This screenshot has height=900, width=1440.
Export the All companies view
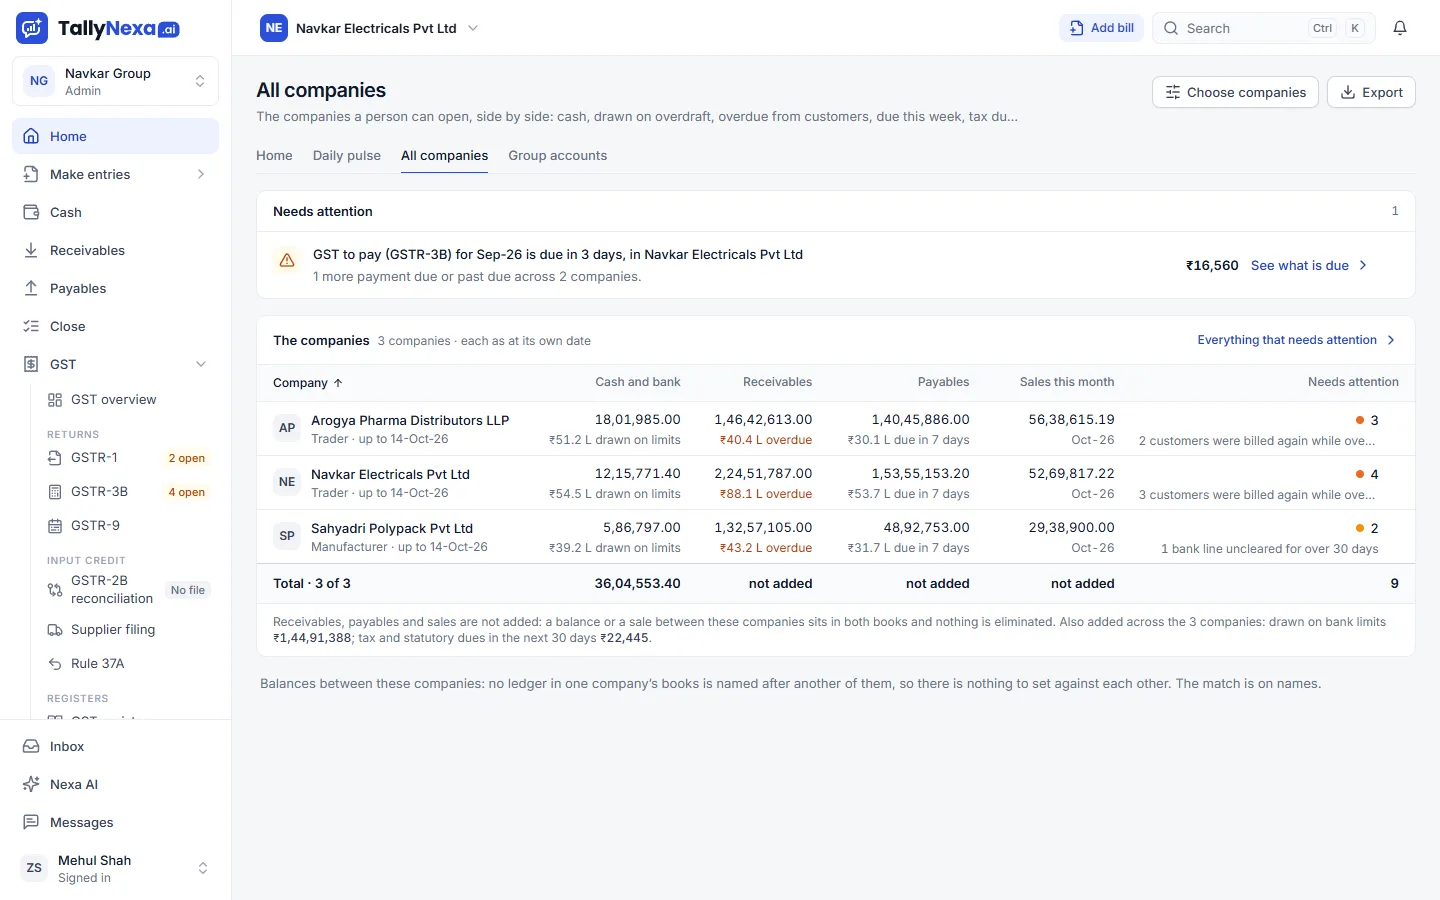(1371, 92)
